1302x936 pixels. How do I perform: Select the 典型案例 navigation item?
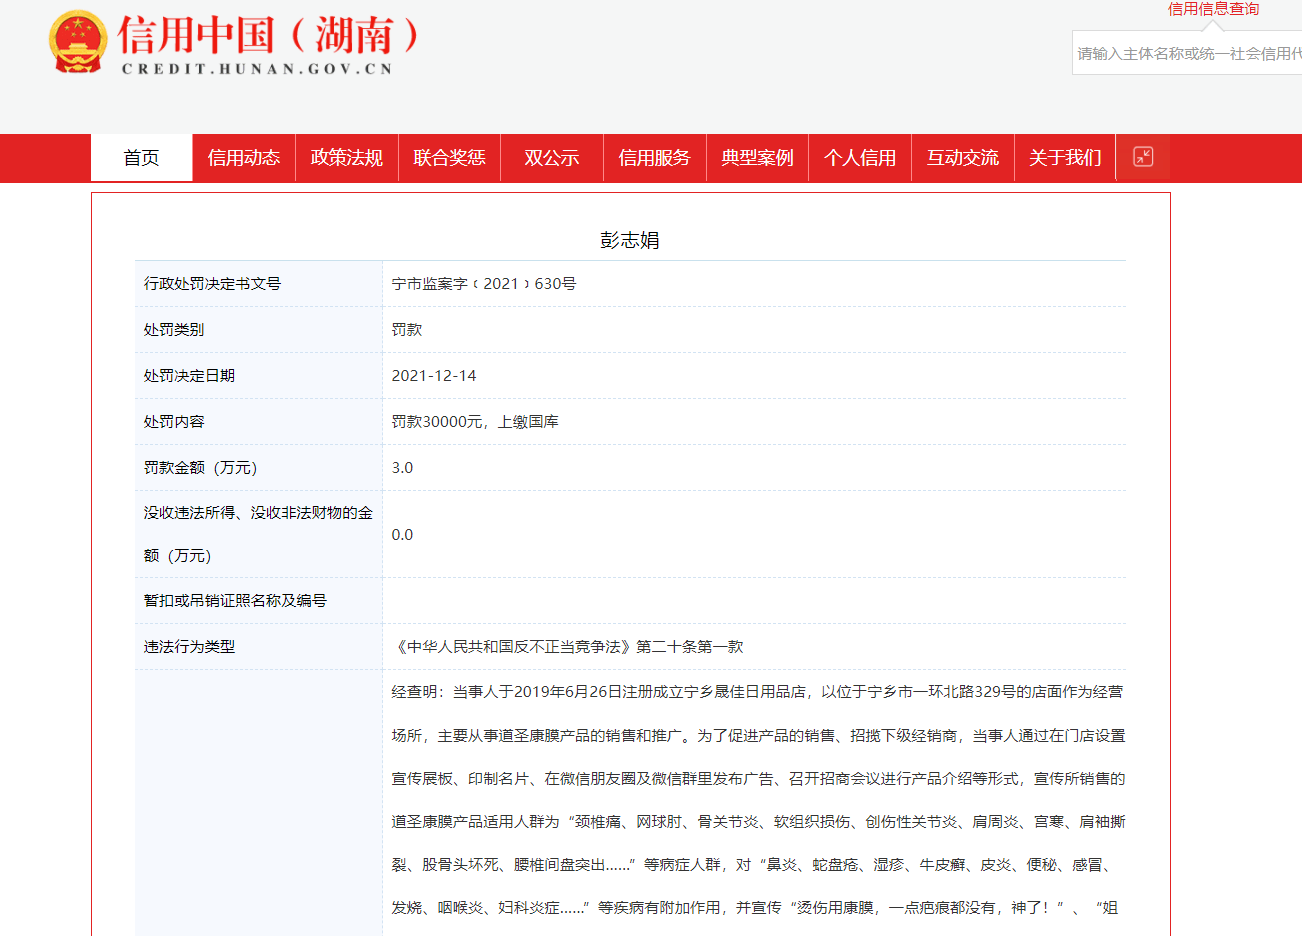click(x=757, y=158)
